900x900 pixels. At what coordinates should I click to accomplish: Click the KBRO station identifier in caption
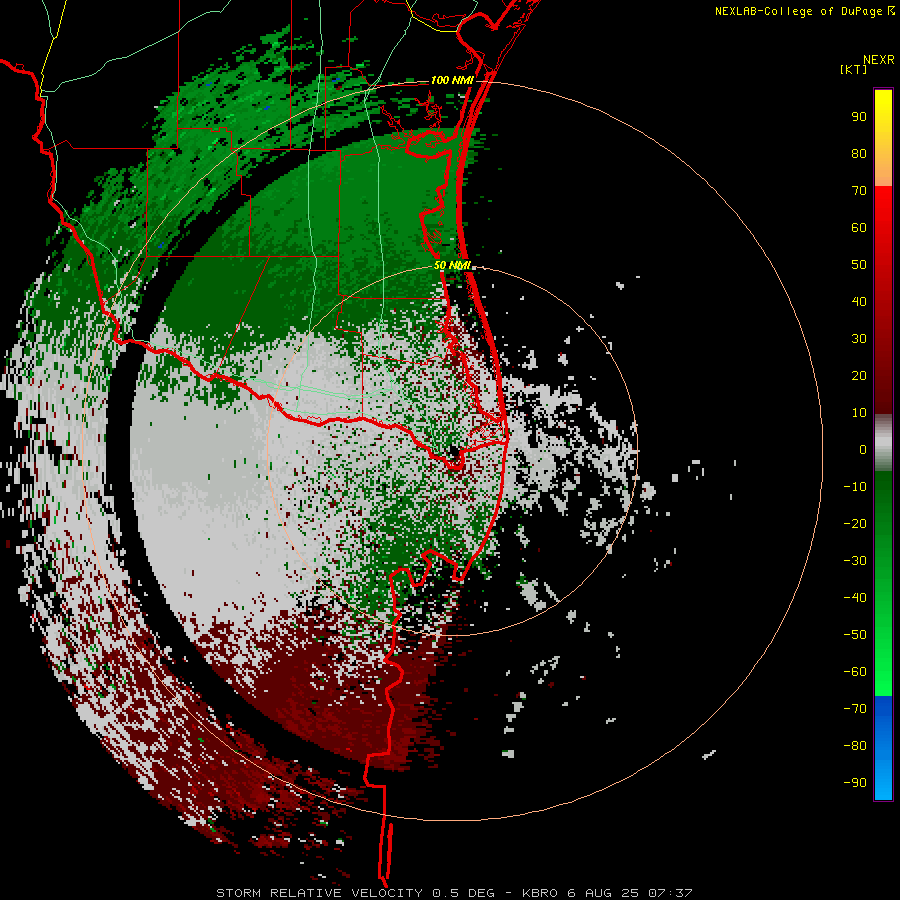(540, 893)
